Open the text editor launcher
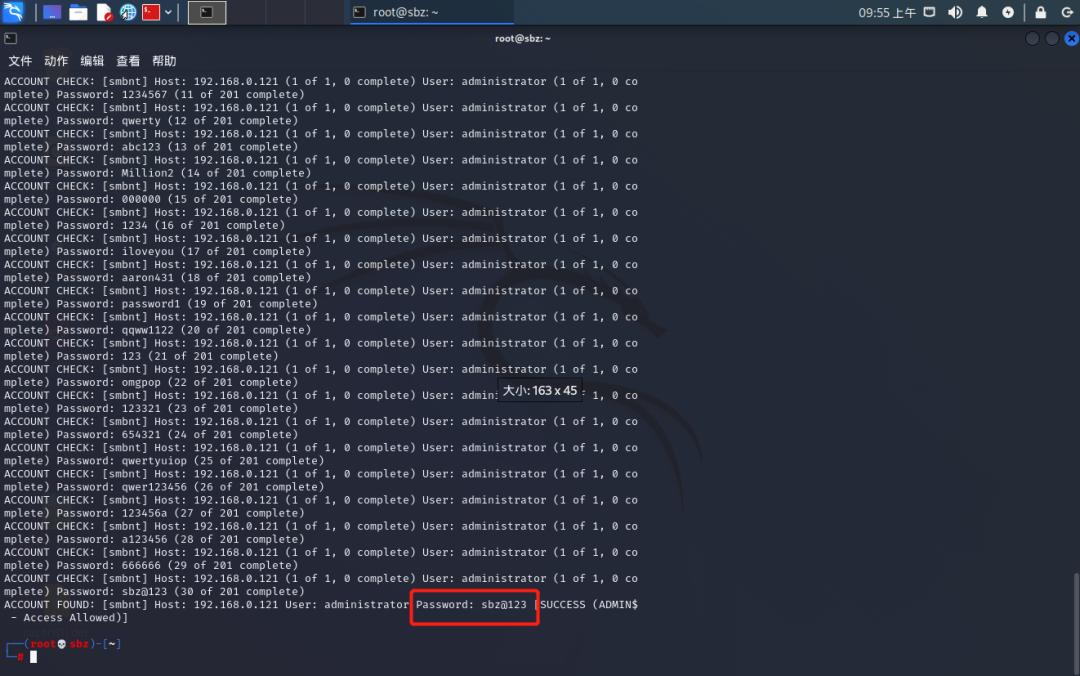The image size is (1080, 676). [x=104, y=12]
